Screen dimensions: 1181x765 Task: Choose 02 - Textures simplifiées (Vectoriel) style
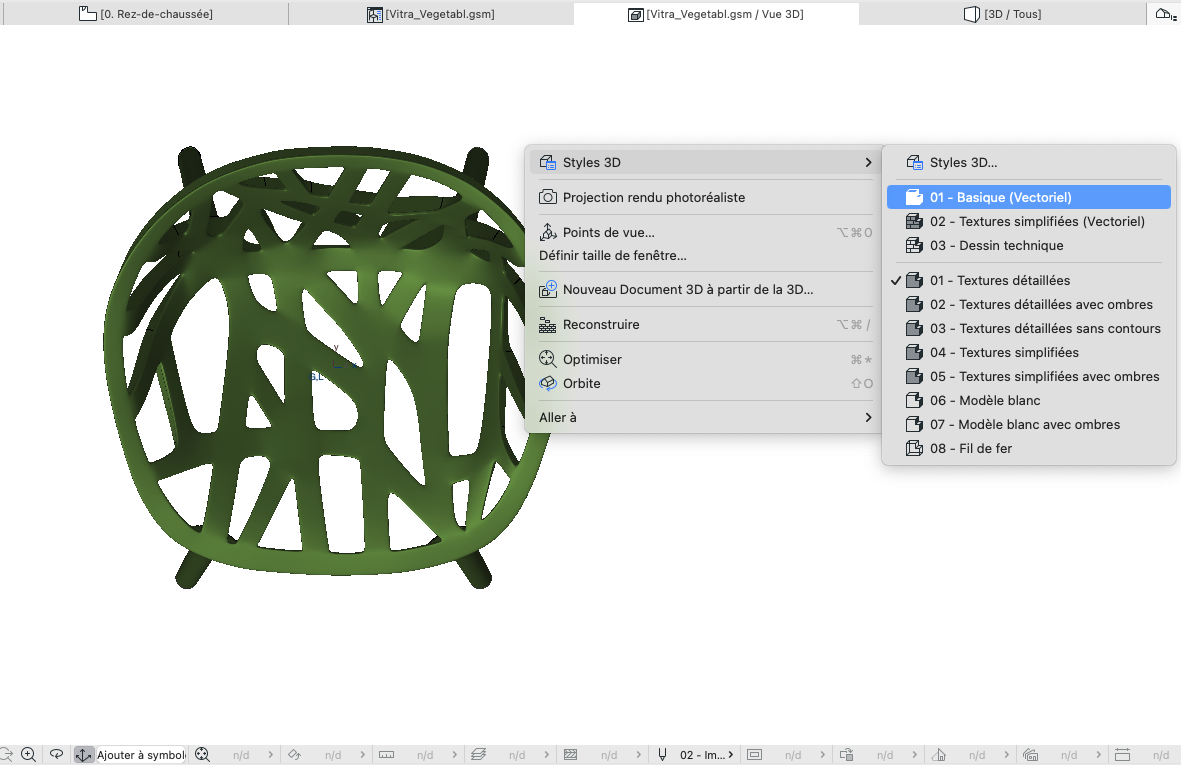[1029, 221]
